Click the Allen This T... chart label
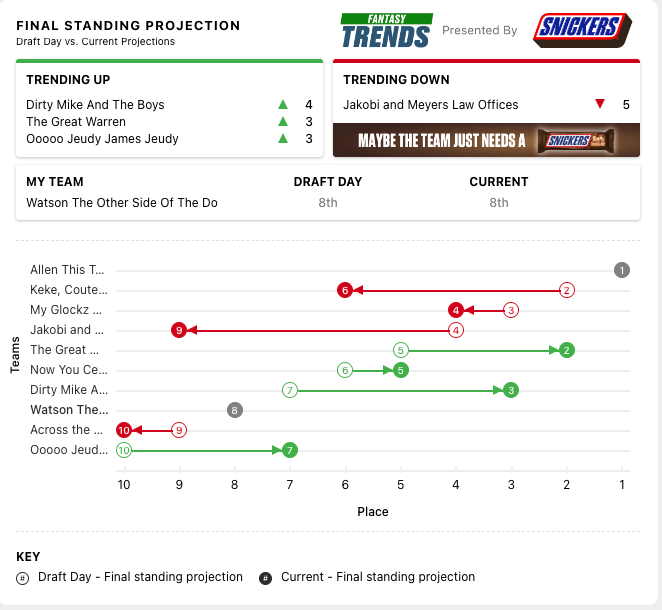 point(67,270)
